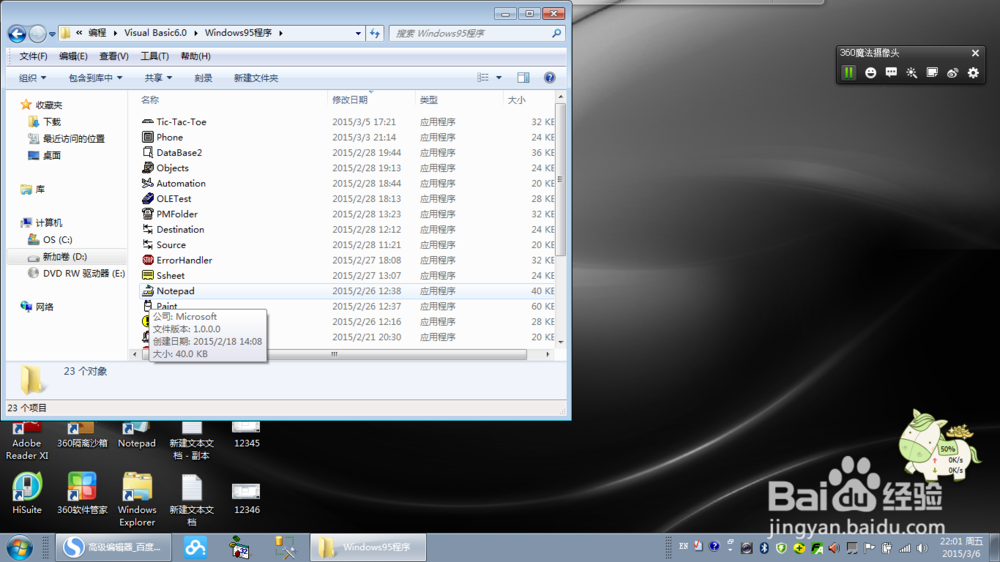Select DVD RW 驱动器 (E:)
1000x562 pixels.
tap(84, 273)
